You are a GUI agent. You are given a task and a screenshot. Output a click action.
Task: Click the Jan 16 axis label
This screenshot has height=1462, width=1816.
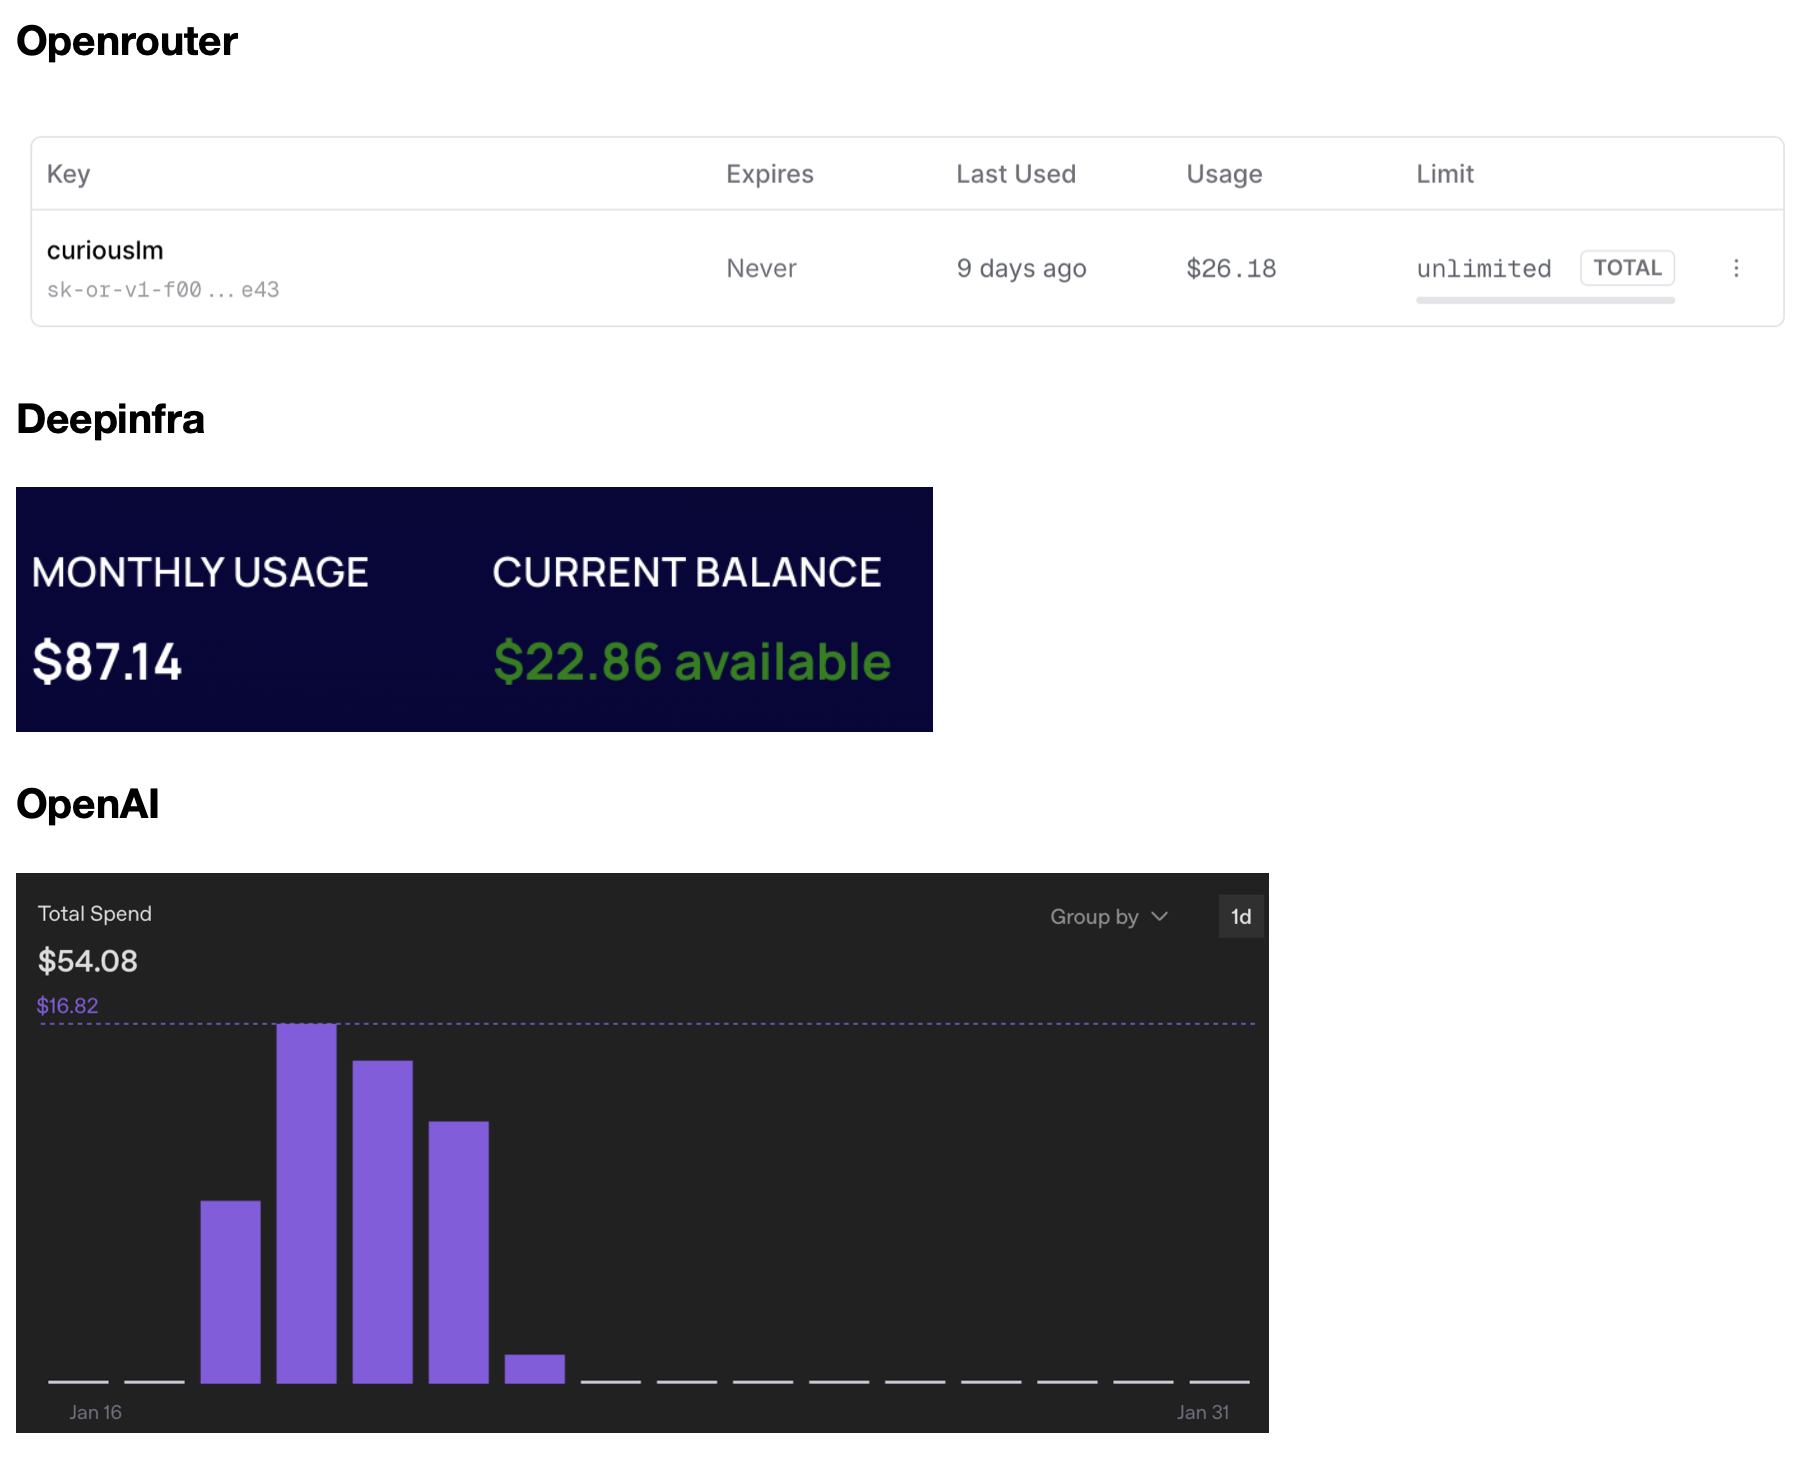(x=95, y=1412)
